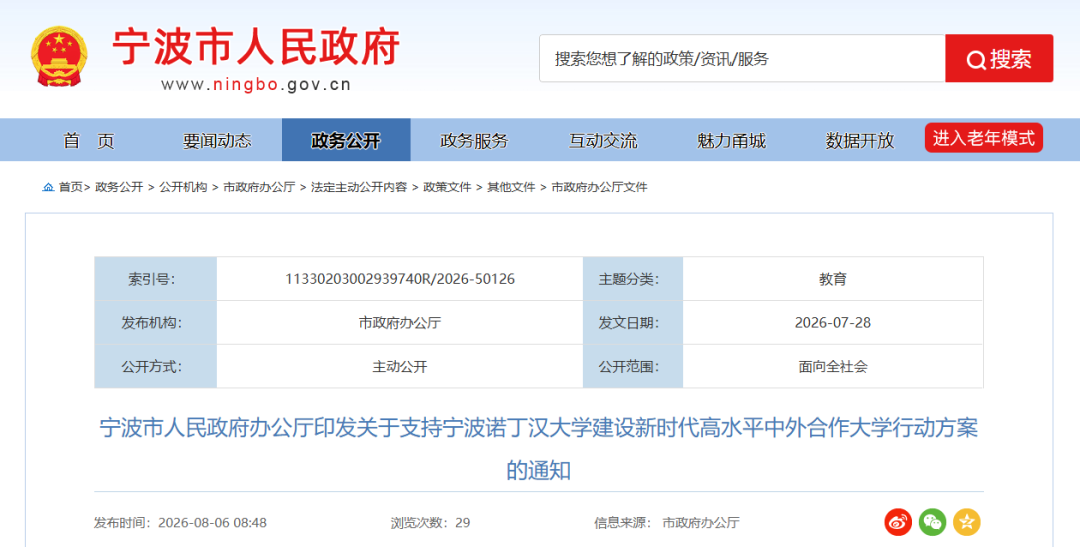1080x547 pixels.
Task: Go to 政策文件 breadcrumb link
Action: click(447, 187)
